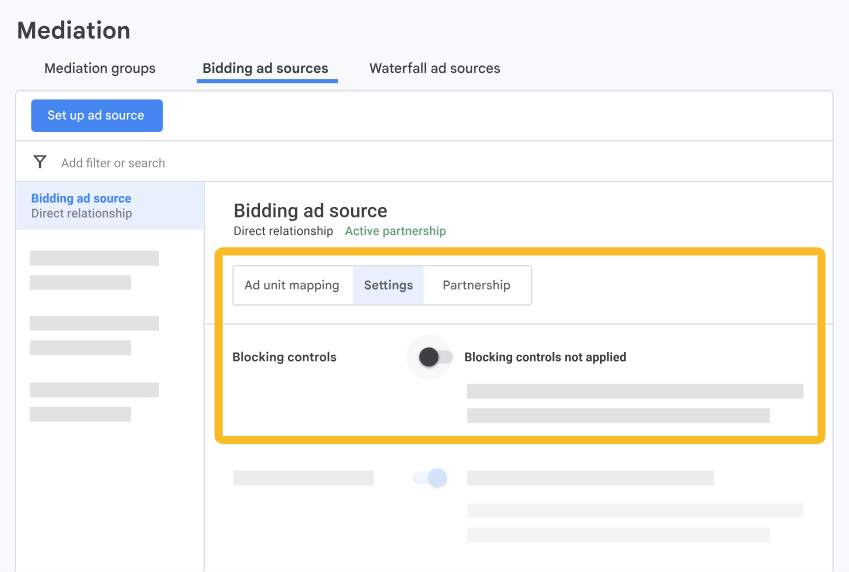Select the Settings tab
The image size is (849, 572).
(x=388, y=285)
